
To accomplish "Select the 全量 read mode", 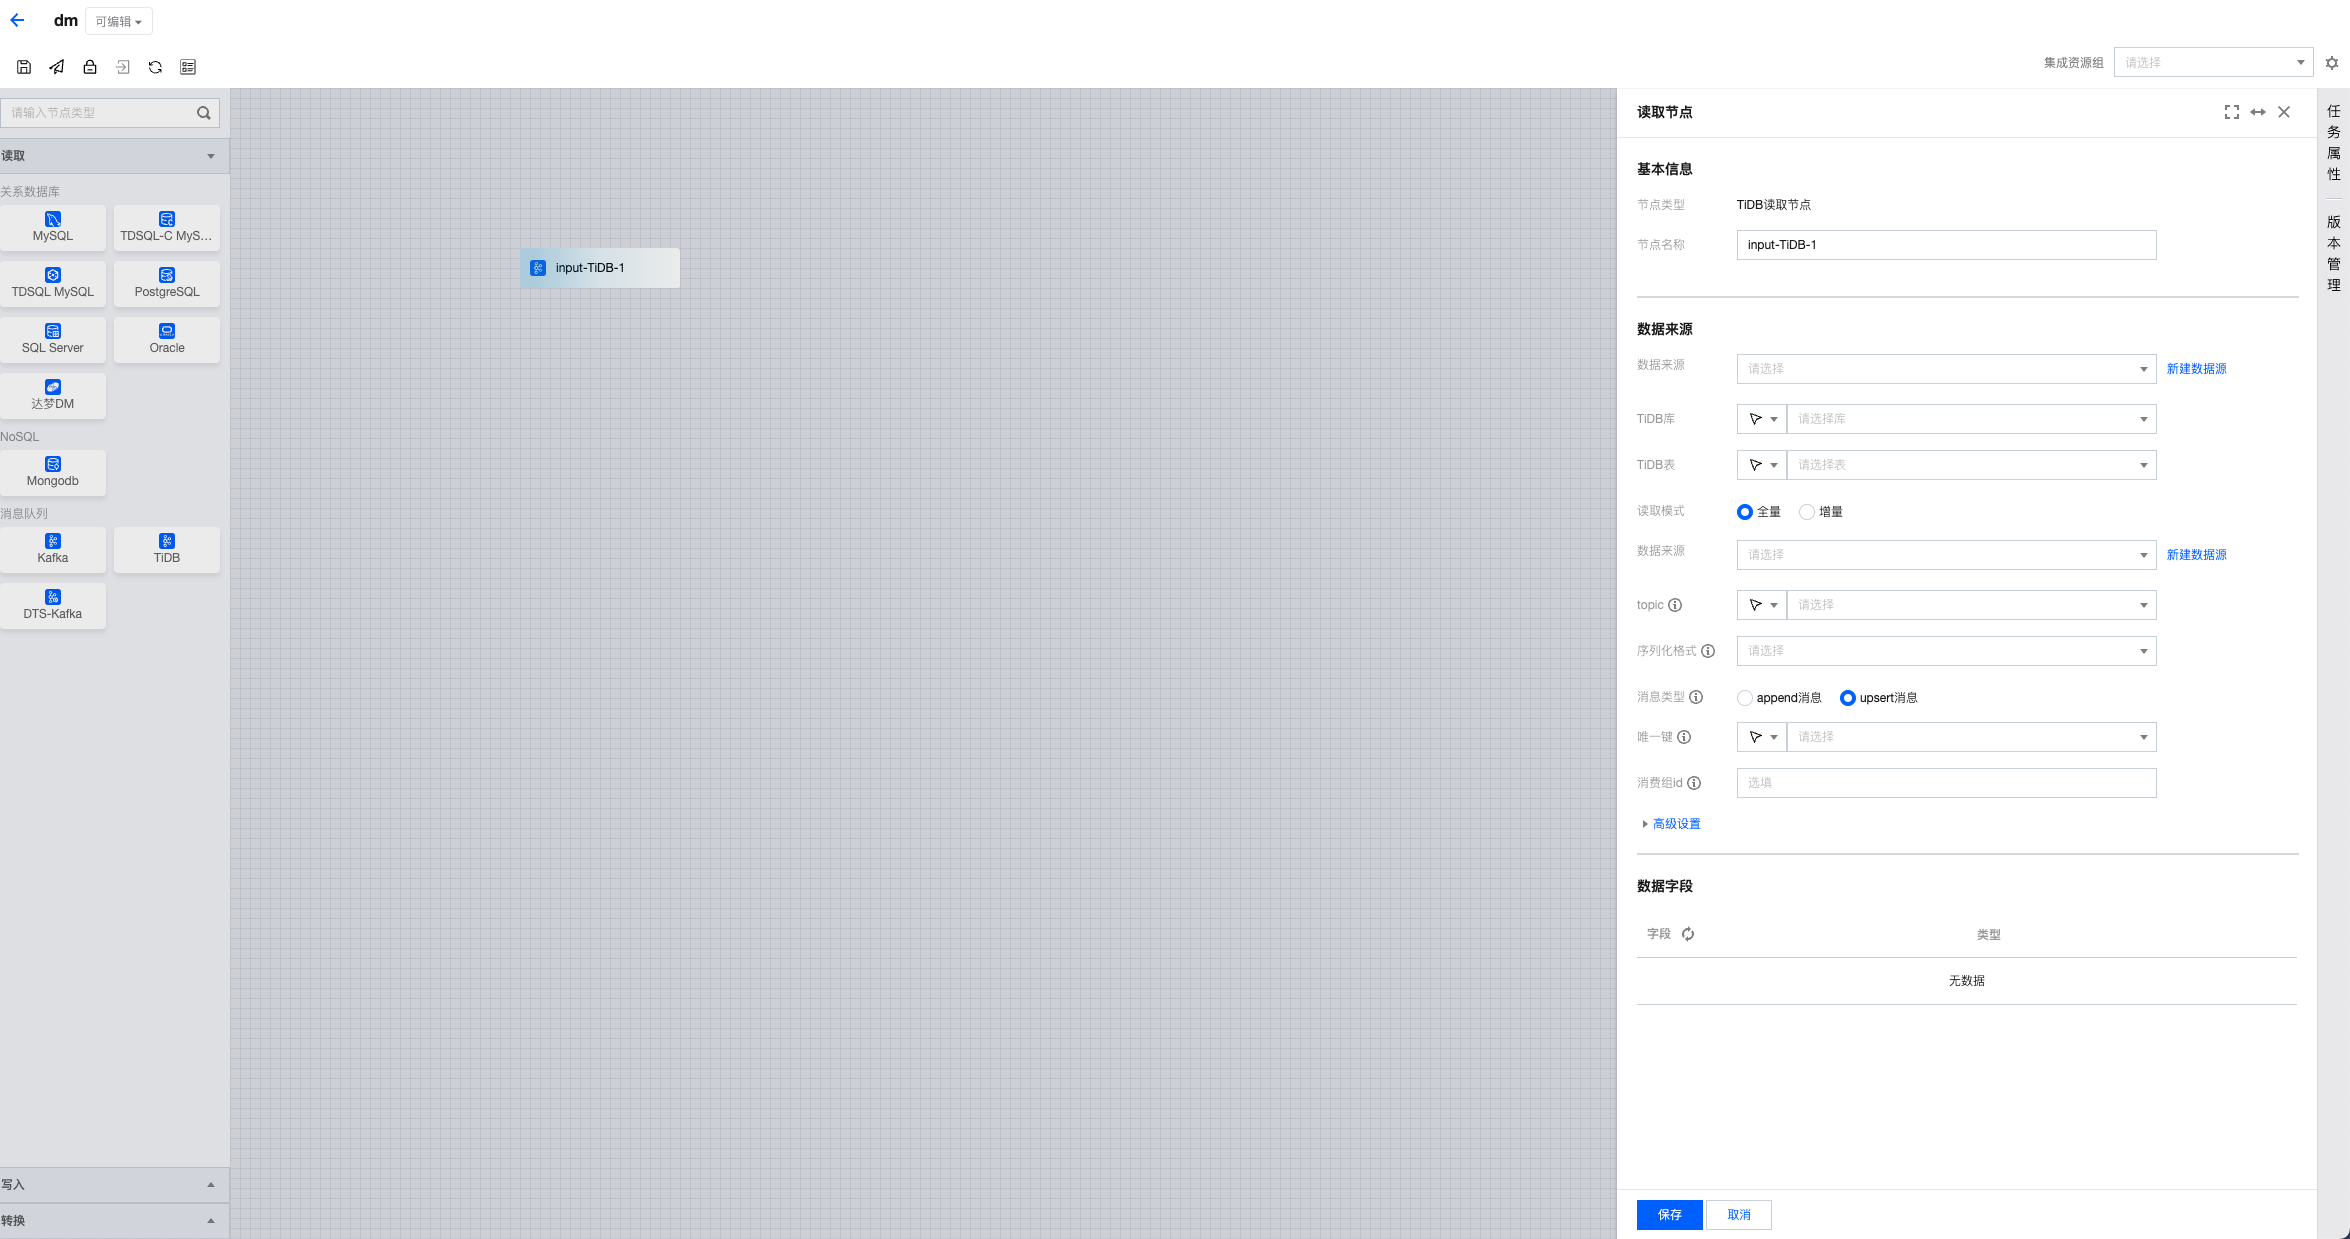I will click(x=1745, y=512).
